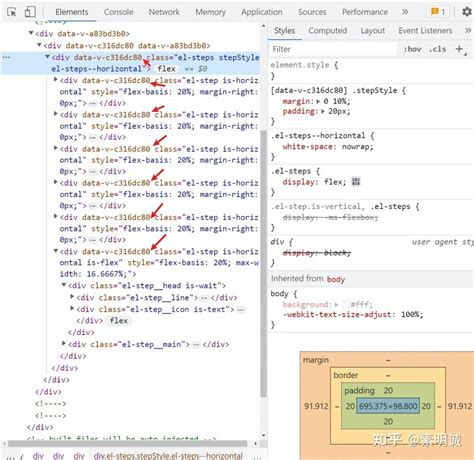Switch to the Console tab
Image resolution: width=474 pixels, height=460 pixels.
coord(118,12)
